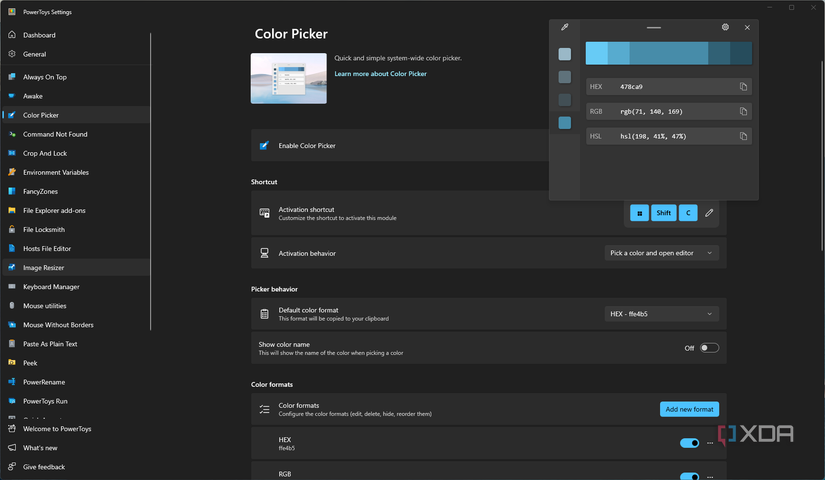The width and height of the screenshot is (825, 480).
Task: Click the Enable Color Picker row
Action: [400, 145]
